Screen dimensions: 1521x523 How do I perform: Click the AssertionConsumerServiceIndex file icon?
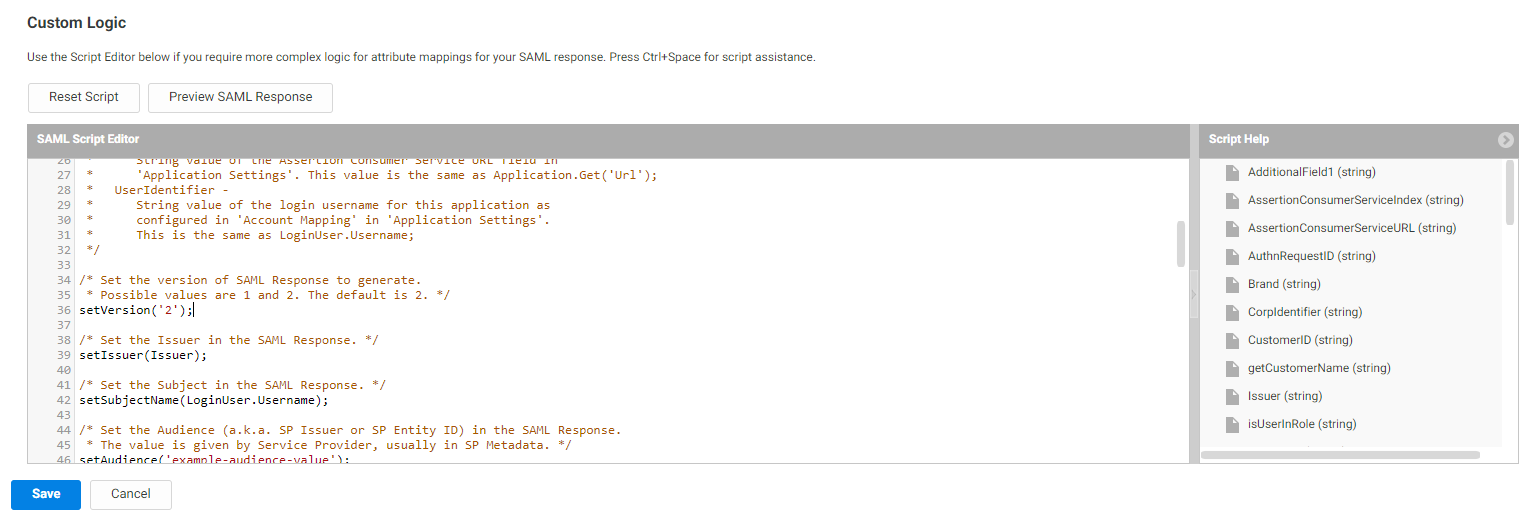pyautogui.click(x=1232, y=200)
